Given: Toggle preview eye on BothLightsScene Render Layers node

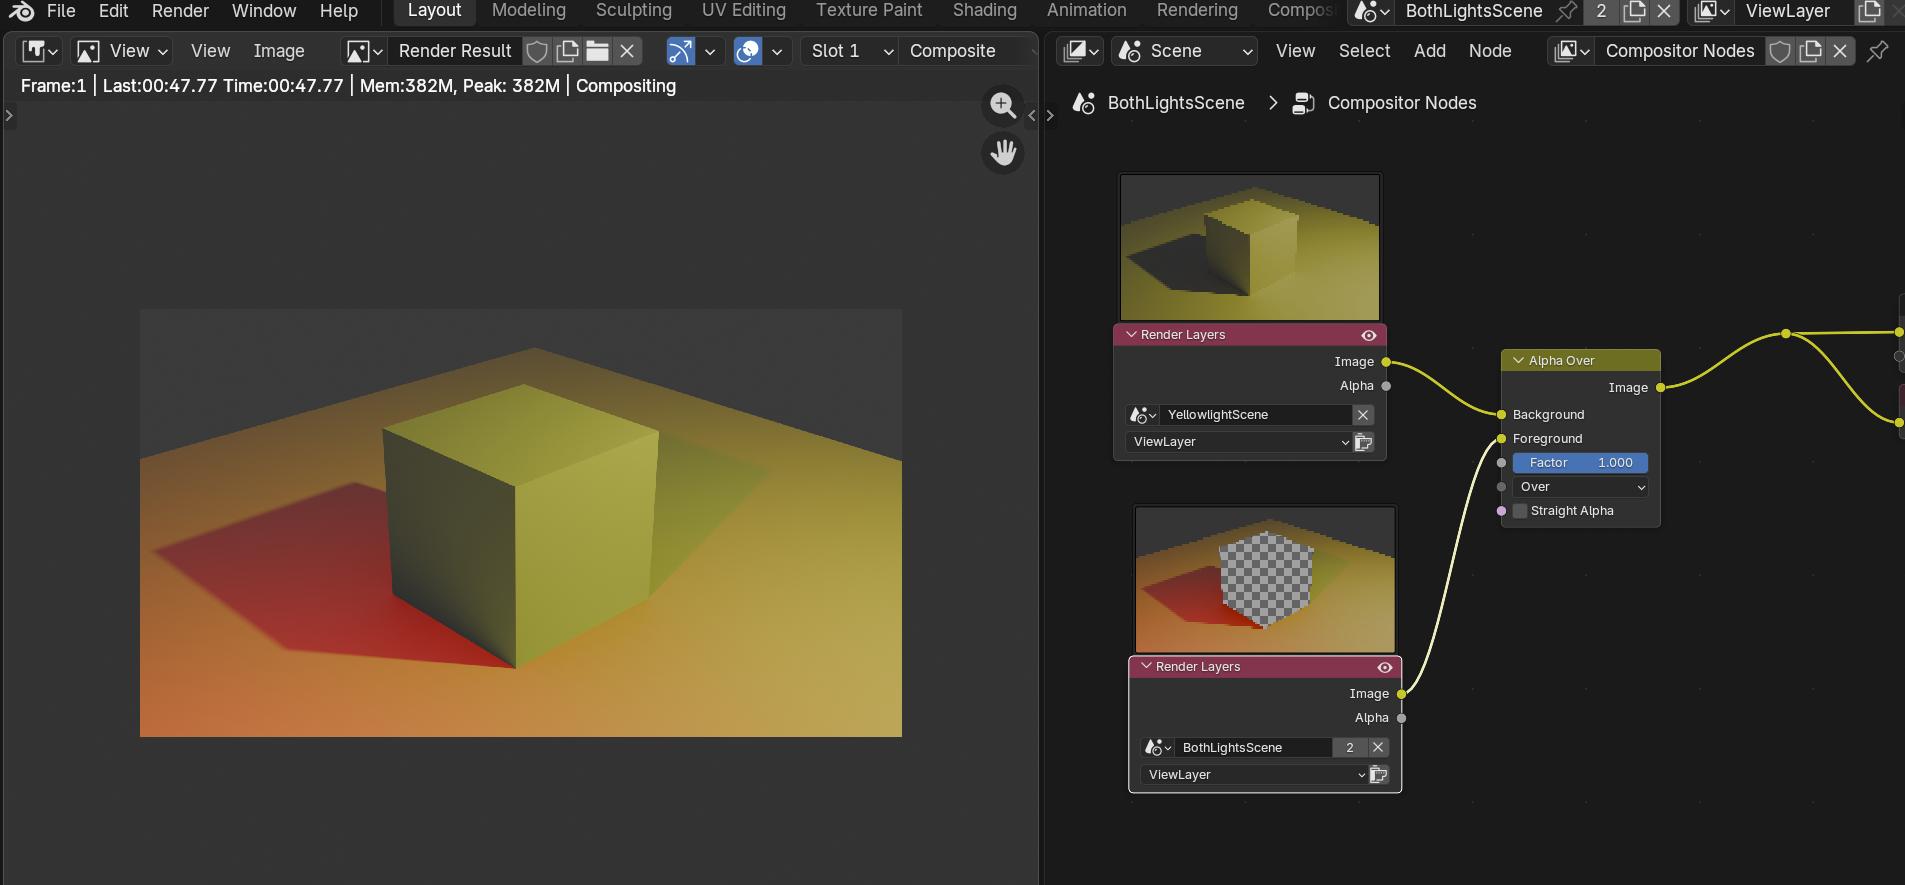Looking at the screenshot, I should pyautogui.click(x=1385, y=667).
